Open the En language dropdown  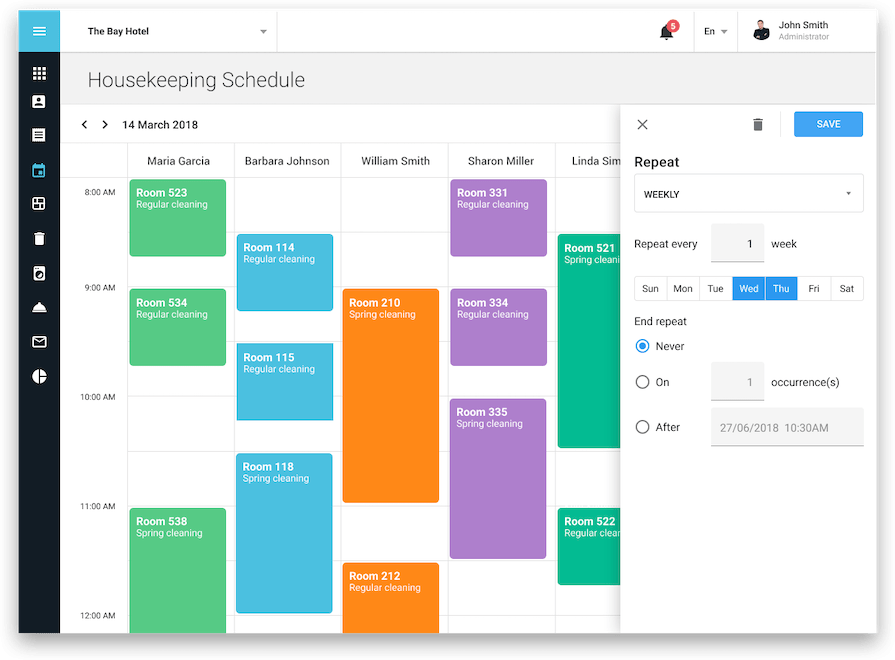pos(716,31)
